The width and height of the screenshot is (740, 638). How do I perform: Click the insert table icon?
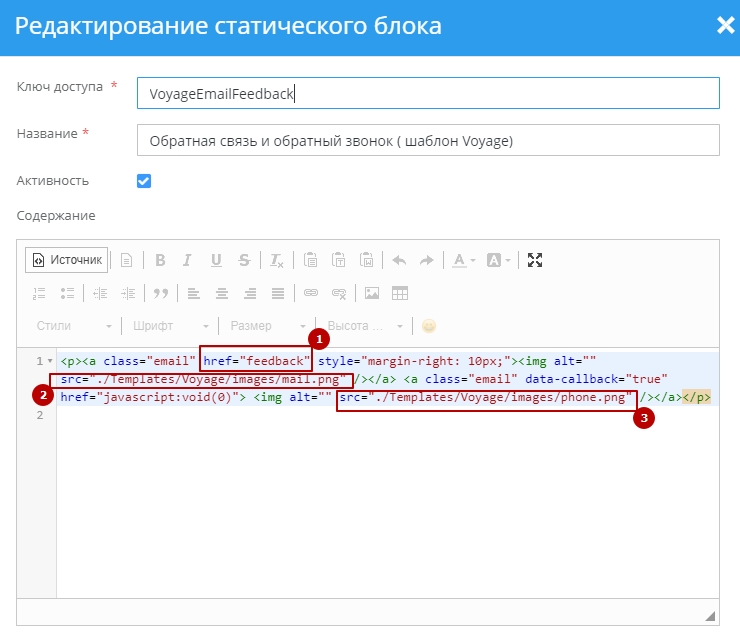click(x=400, y=293)
